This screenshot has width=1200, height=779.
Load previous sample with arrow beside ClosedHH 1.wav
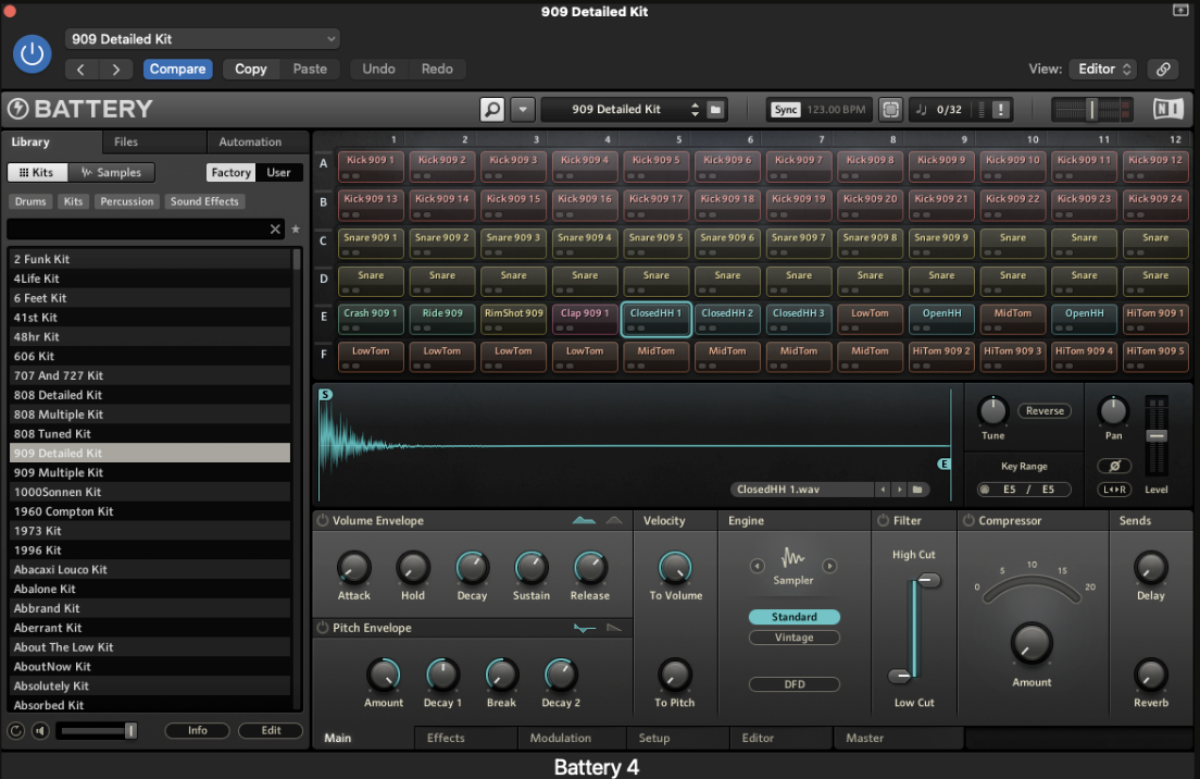tap(881, 490)
